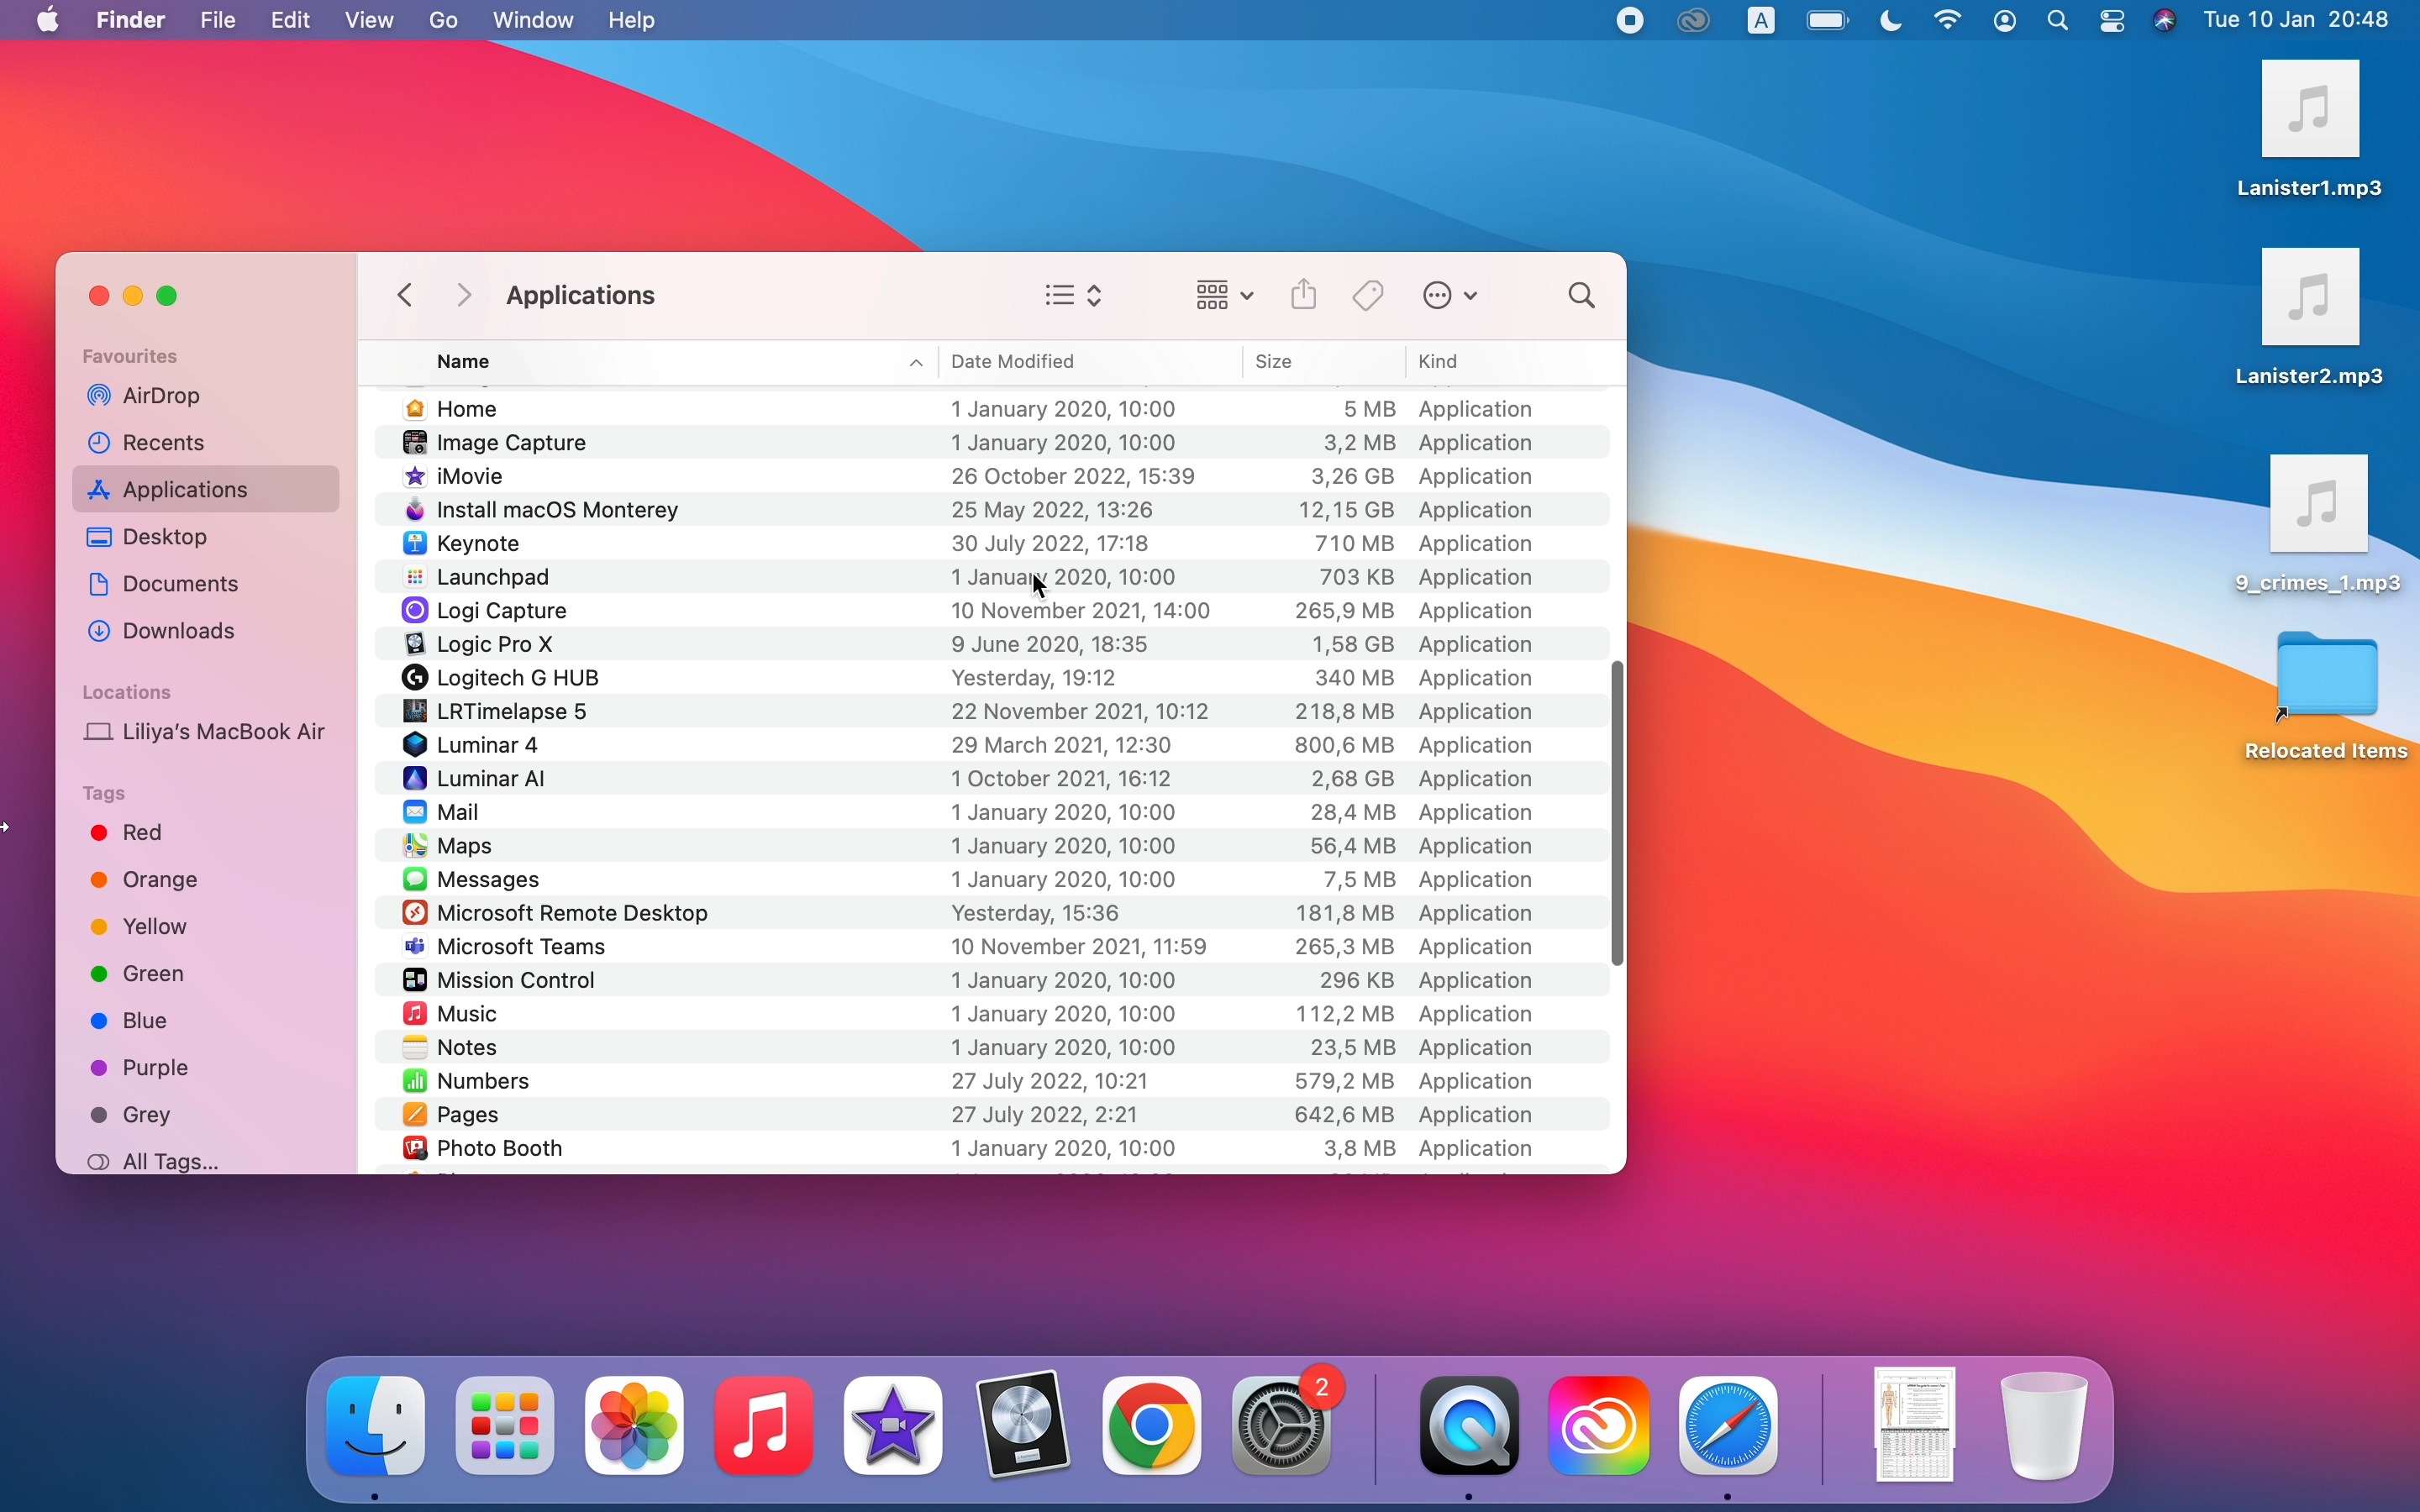Open the Music app in Dock
The height and width of the screenshot is (1512, 2420).
tap(765, 1426)
